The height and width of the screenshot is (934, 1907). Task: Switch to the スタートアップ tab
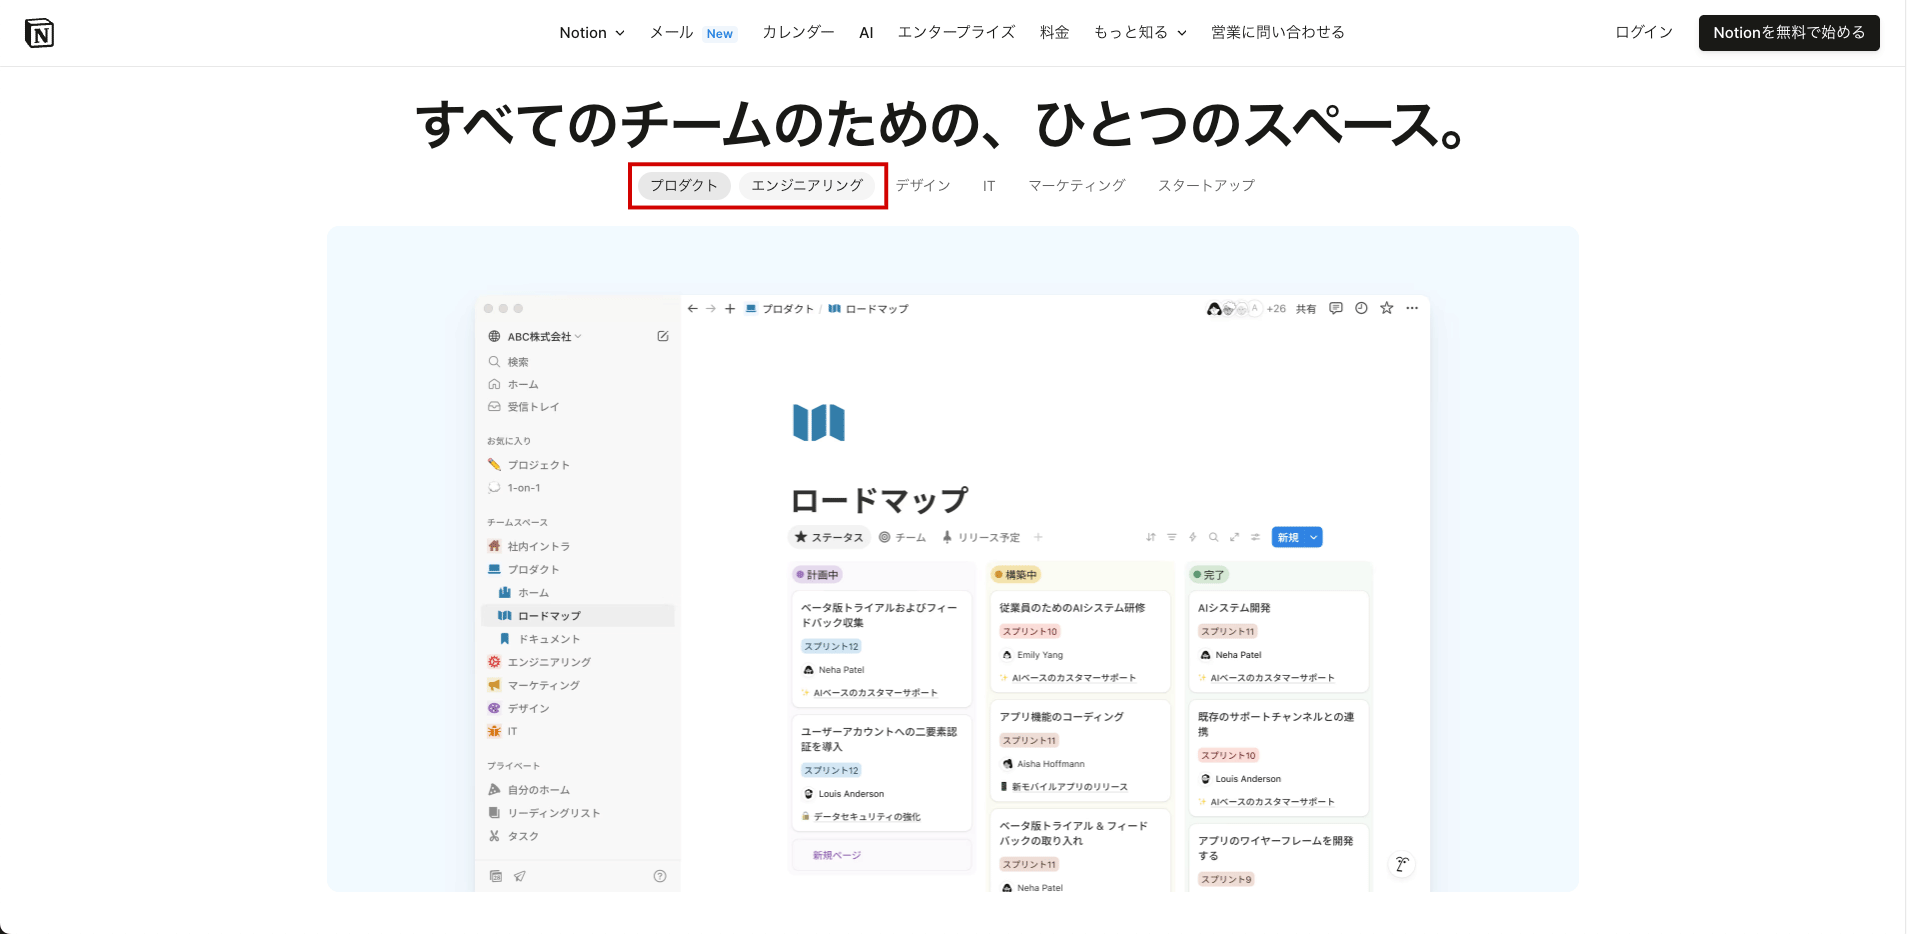click(1206, 186)
